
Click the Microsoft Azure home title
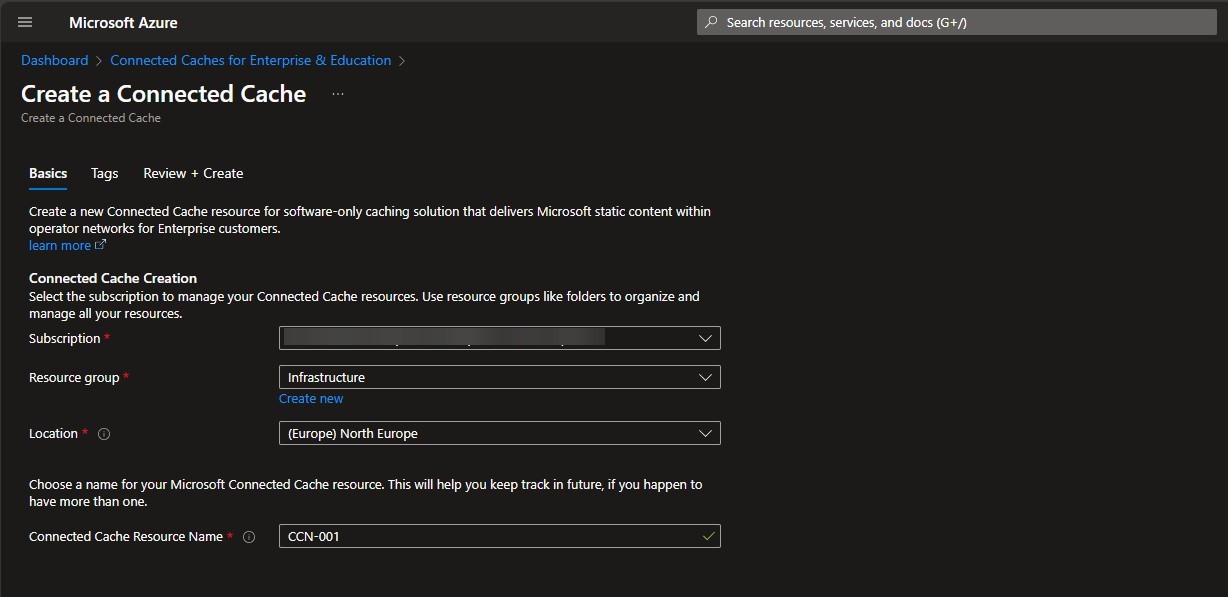click(x=123, y=22)
